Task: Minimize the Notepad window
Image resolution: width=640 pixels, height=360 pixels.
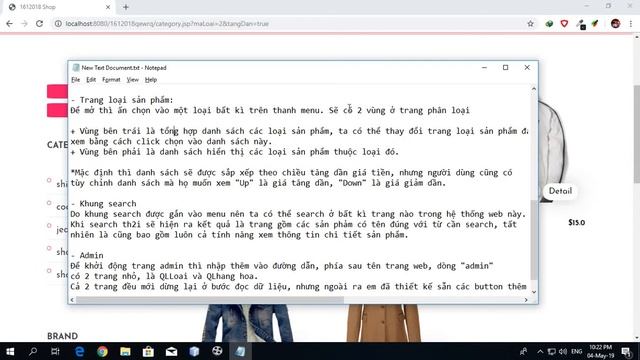Action: pos(484,67)
